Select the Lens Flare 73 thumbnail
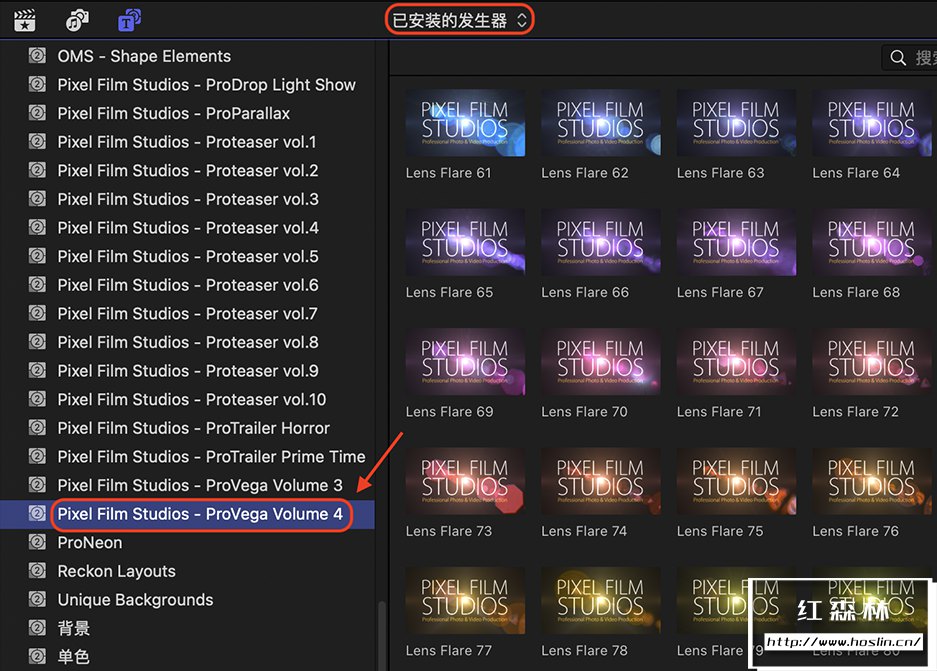Viewport: 937px width, 671px height. pyautogui.click(x=465, y=481)
